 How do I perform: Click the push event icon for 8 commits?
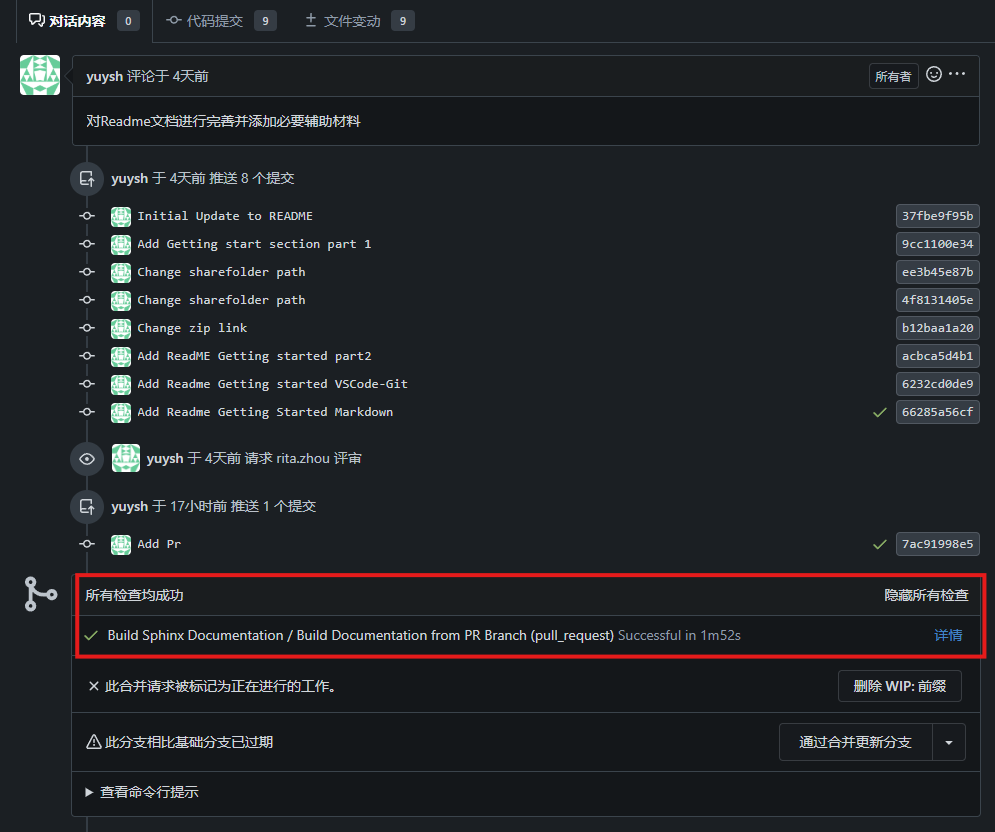(x=87, y=178)
